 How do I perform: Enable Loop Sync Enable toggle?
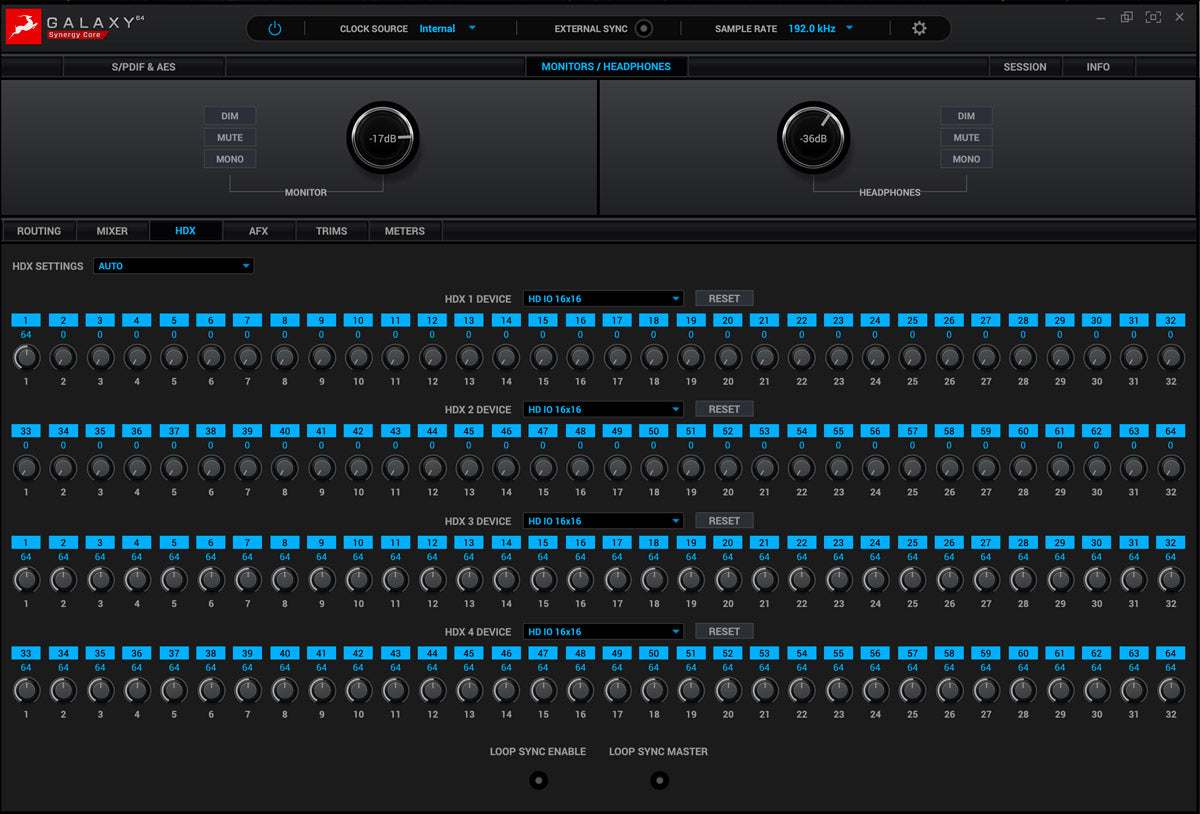pyautogui.click(x=538, y=781)
